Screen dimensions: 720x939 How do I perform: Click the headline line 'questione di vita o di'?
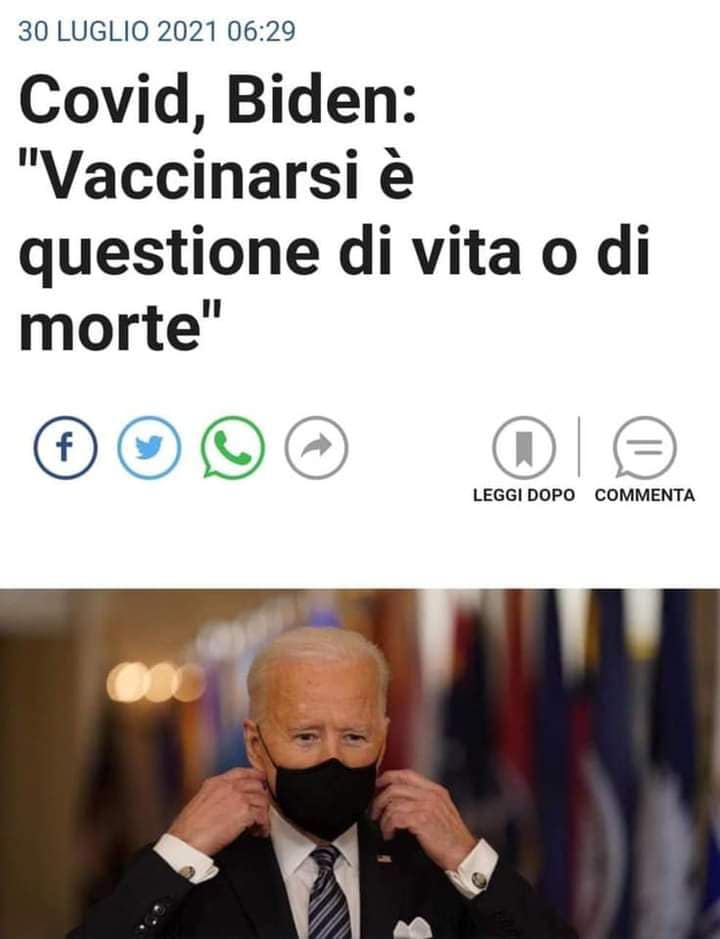click(x=334, y=252)
